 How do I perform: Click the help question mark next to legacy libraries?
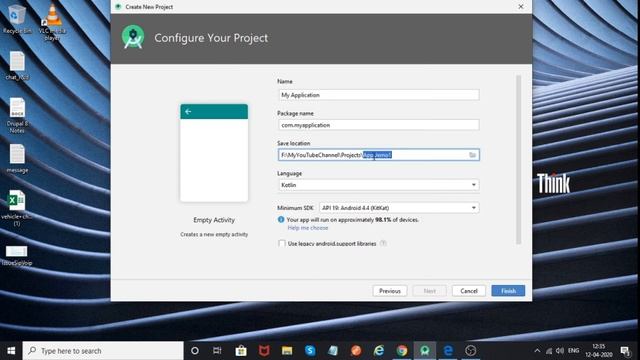383,244
